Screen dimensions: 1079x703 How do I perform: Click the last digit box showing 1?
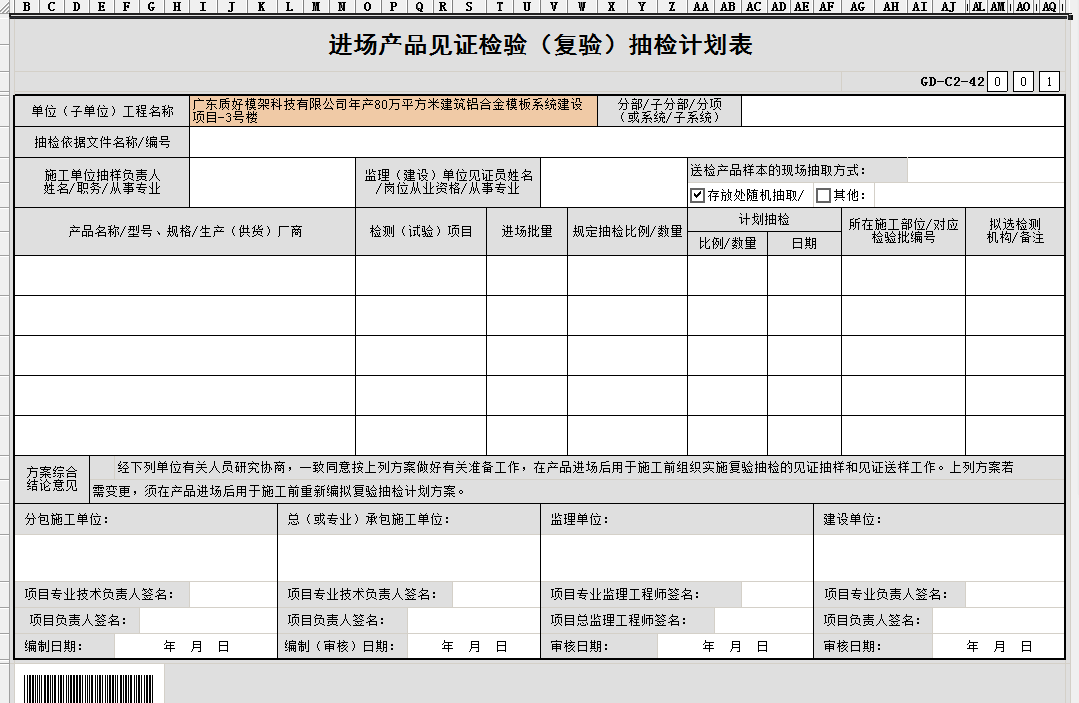[1049, 82]
